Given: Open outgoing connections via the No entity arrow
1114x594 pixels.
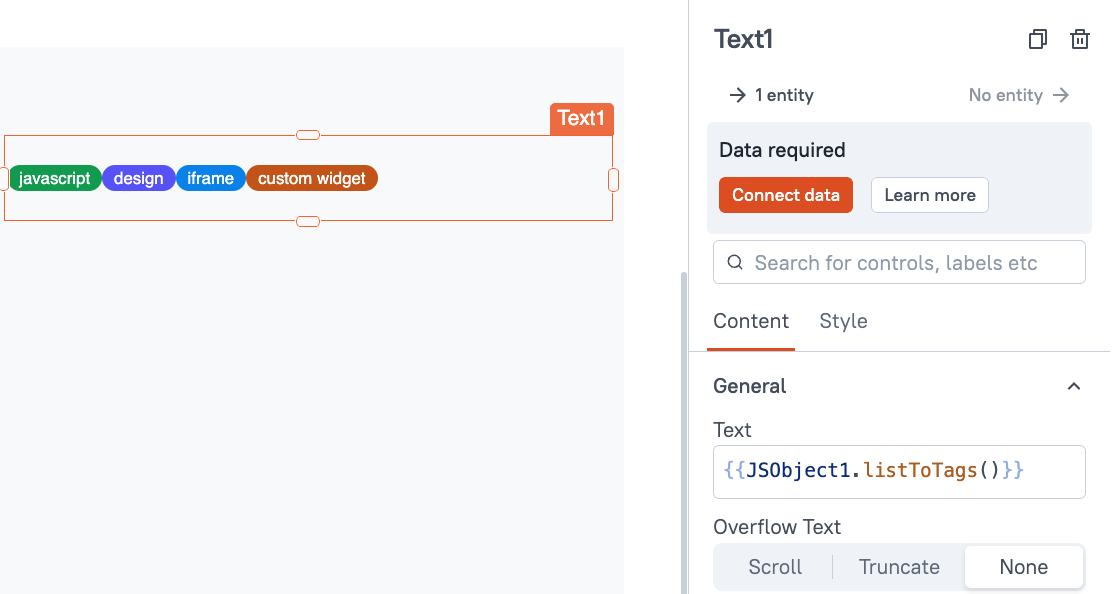Looking at the screenshot, I should click(1018, 95).
